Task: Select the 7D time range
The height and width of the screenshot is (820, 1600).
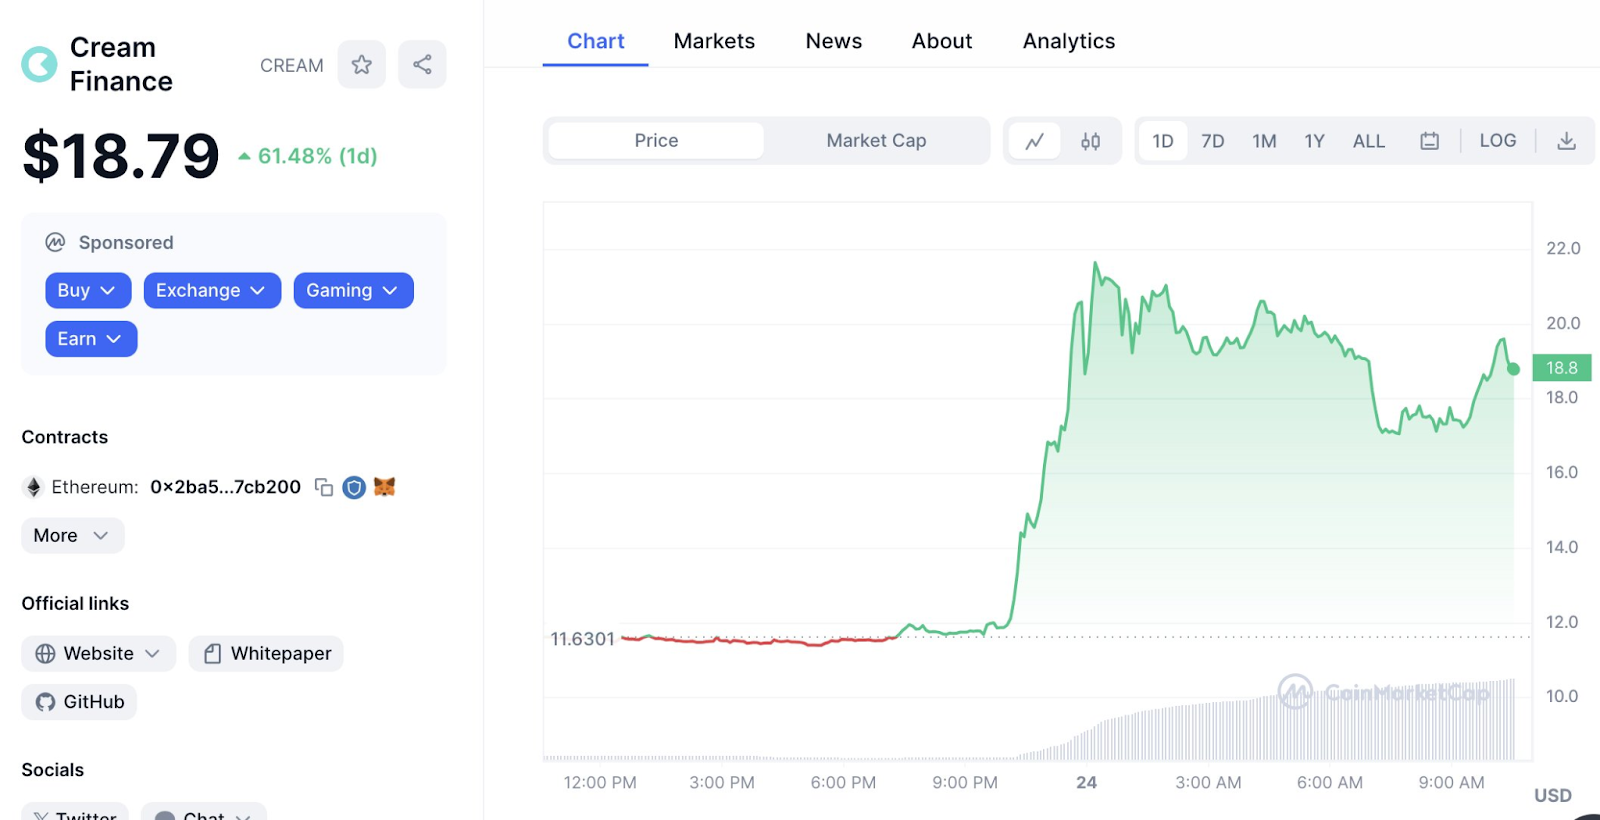Action: pyautogui.click(x=1212, y=141)
